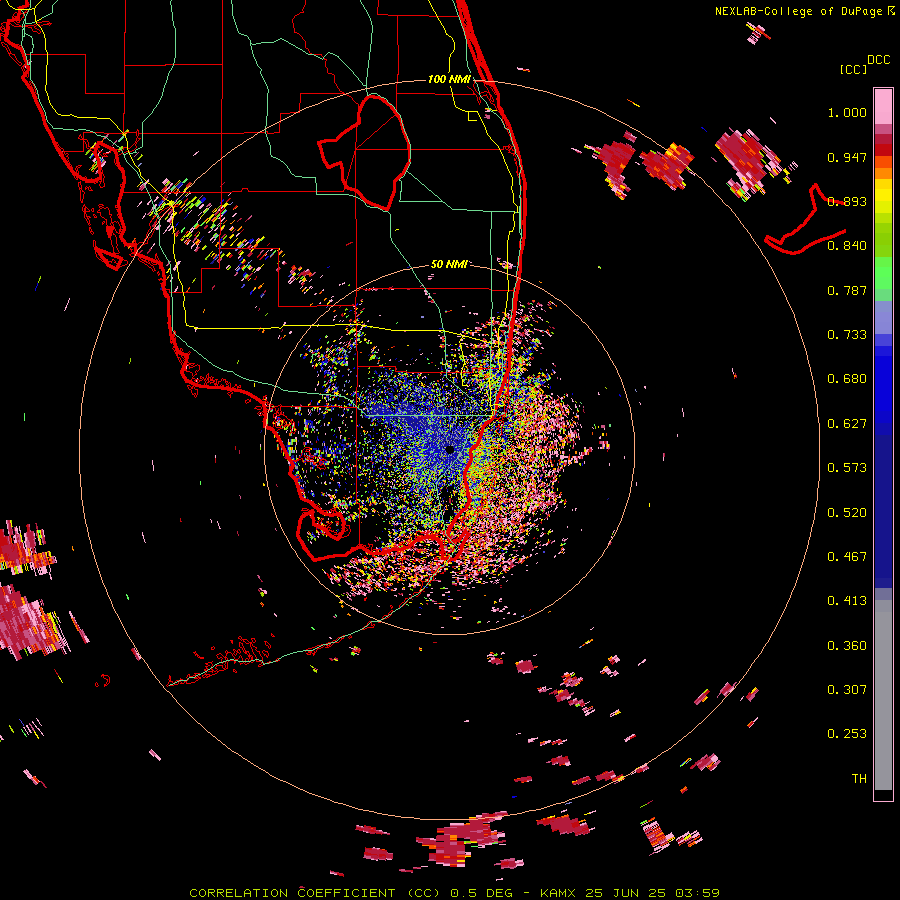Screen dimensions: 900x900
Task: Click the 0.307 scale value
Action: point(847,690)
